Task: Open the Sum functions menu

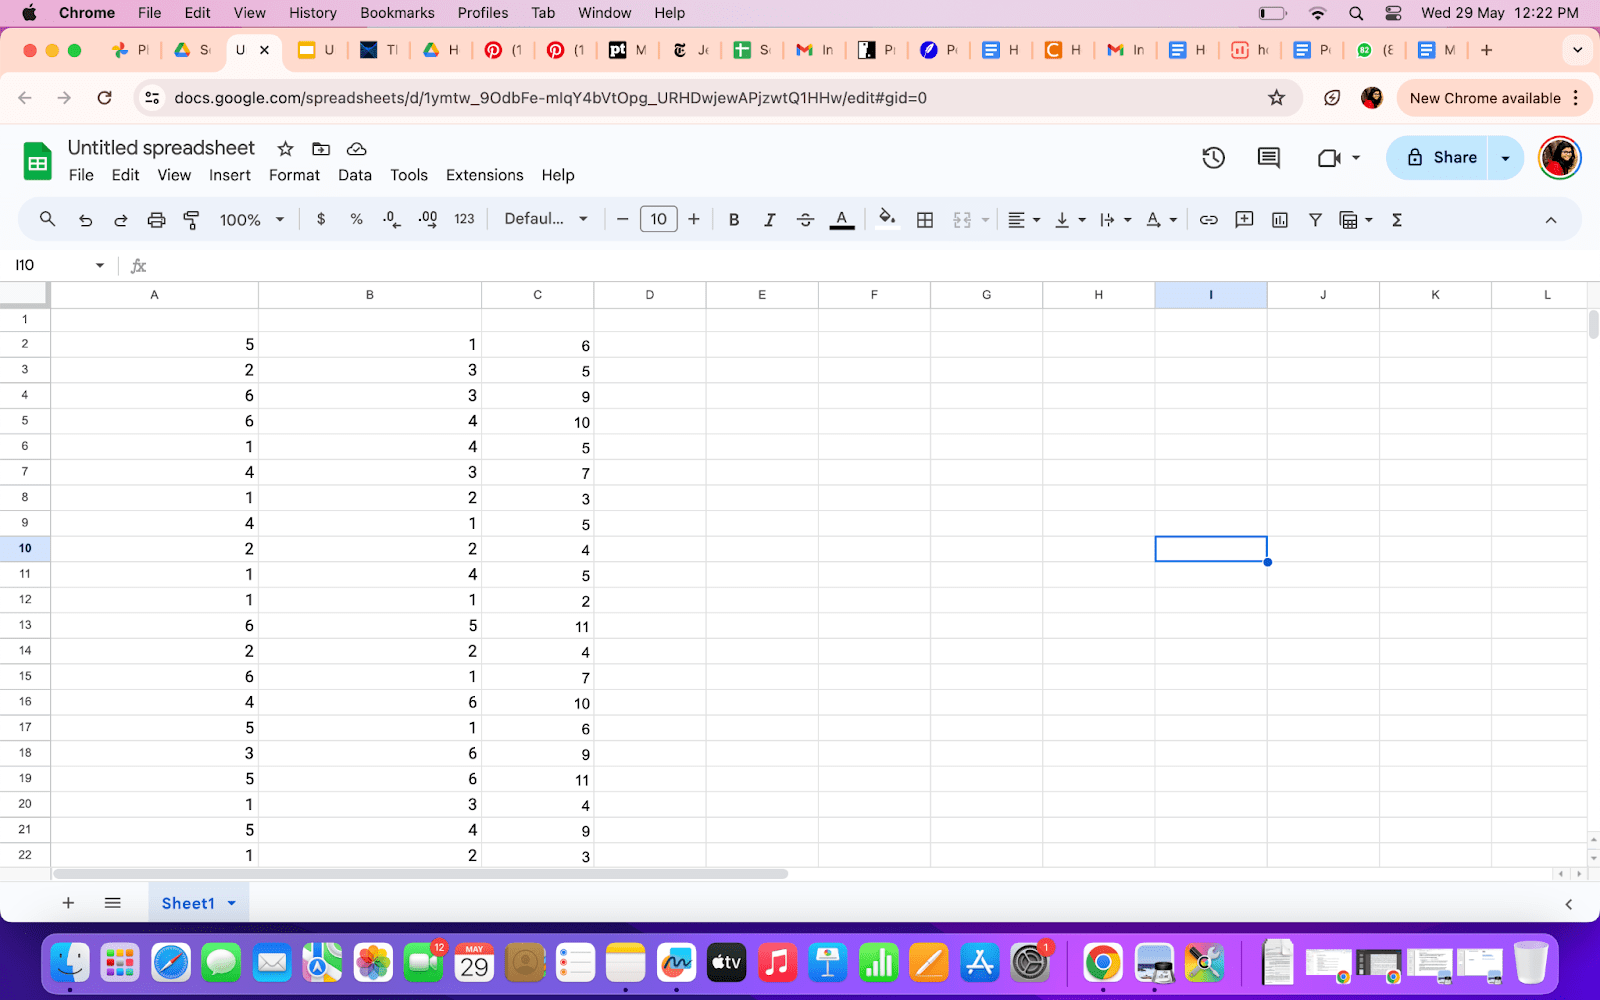Action: coord(1396,219)
